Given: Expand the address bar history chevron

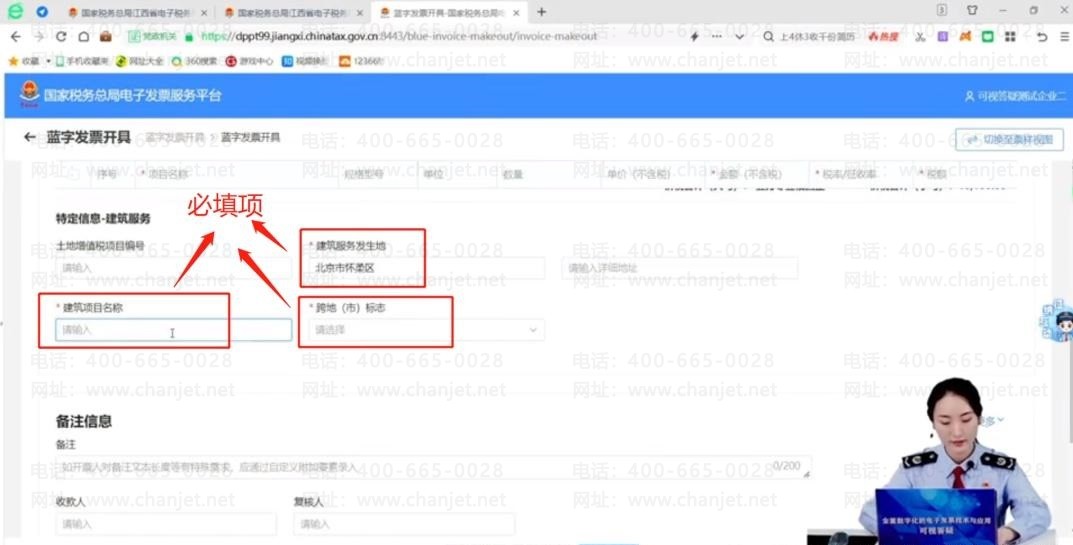Looking at the screenshot, I should 739,36.
